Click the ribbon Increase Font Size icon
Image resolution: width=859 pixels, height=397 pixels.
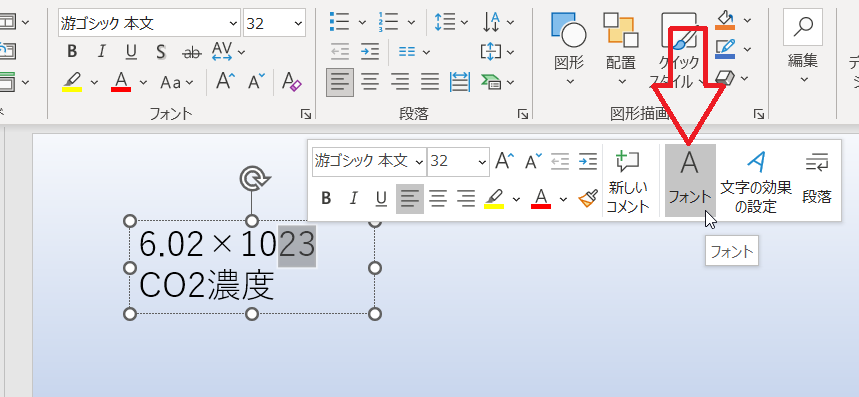224,82
